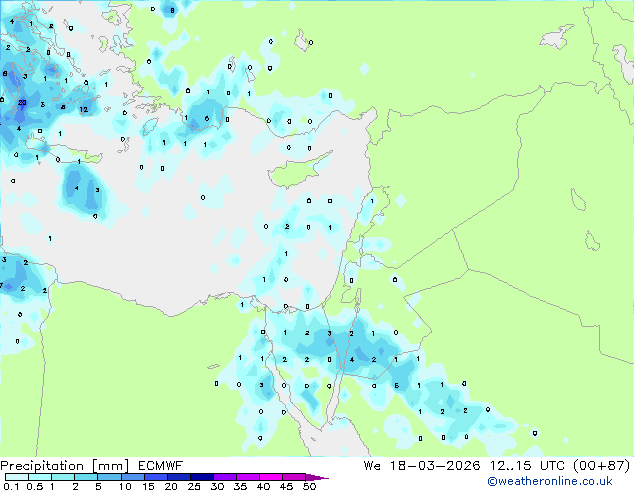Pick the 2–5 mm legend swatch
The width and height of the screenshot is (634, 490).
[x=86, y=477]
